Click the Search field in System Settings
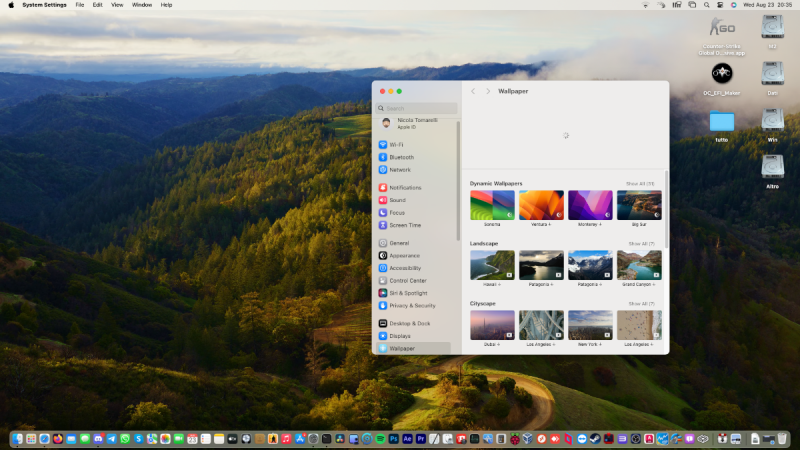The height and width of the screenshot is (450, 800). [x=417, y=108]
